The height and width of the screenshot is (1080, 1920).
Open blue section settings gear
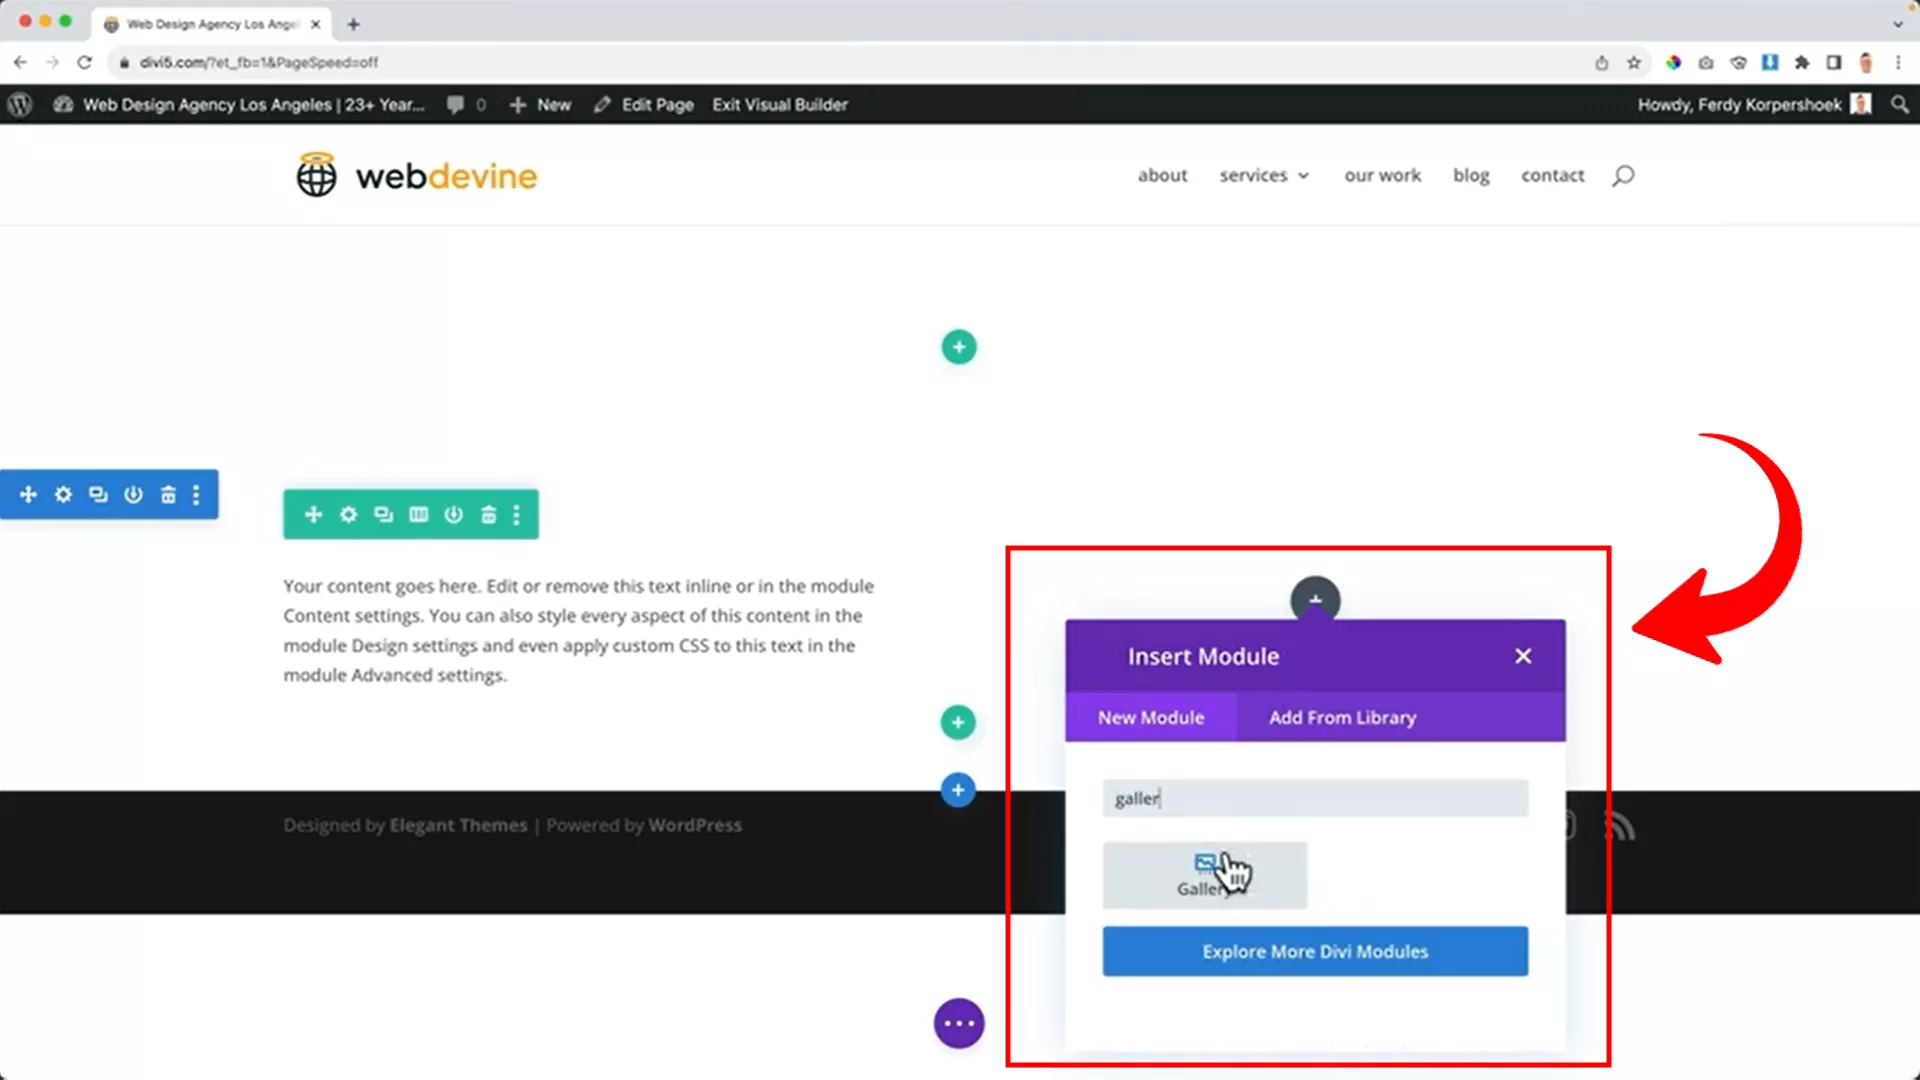(63, 495)
